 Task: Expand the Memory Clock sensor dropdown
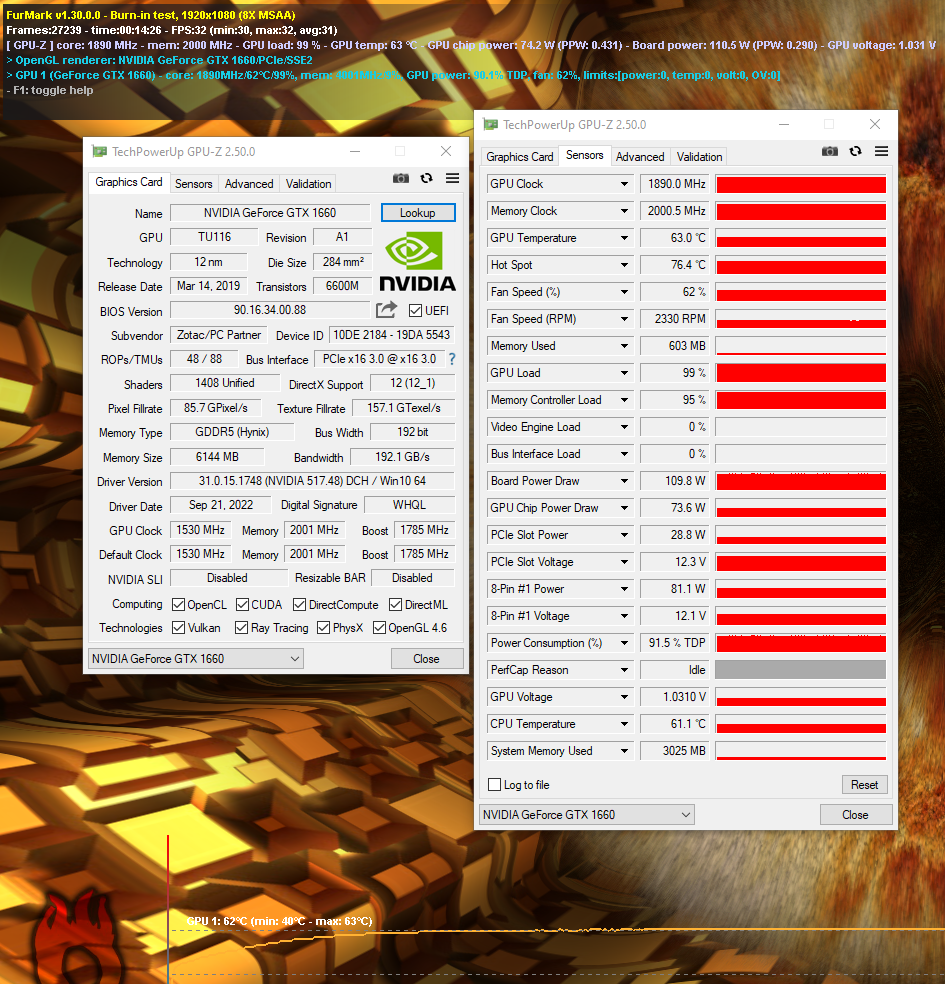[624, 211]
